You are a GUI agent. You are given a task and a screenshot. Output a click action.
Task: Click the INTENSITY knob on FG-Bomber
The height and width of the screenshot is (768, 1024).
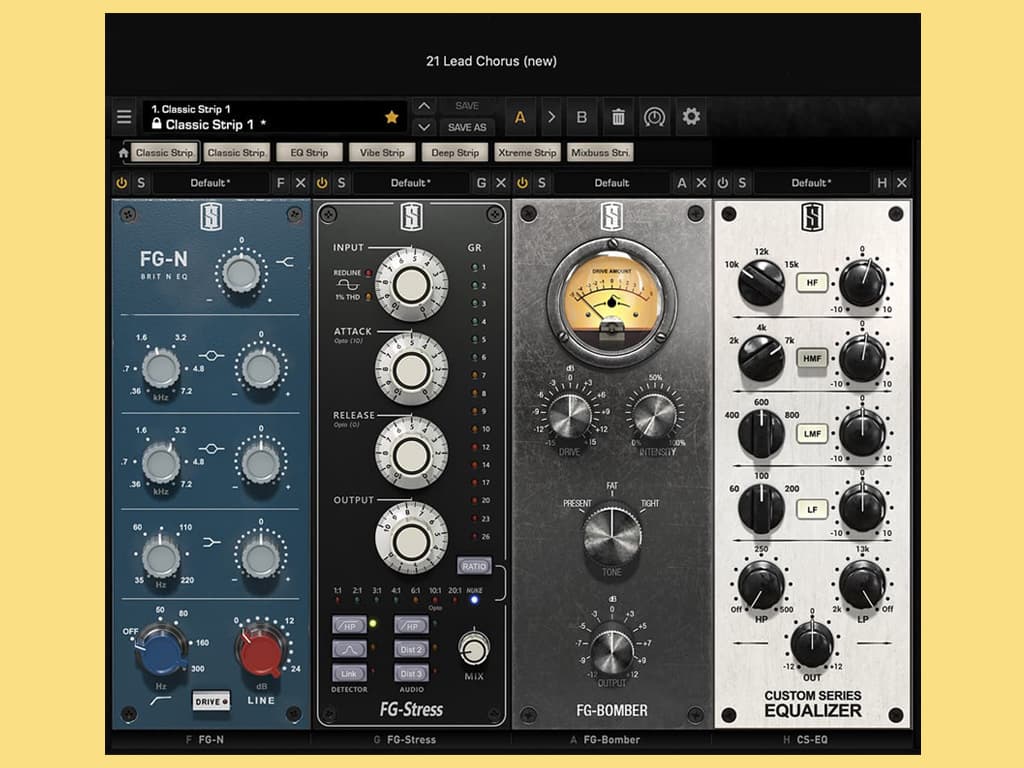654,415
